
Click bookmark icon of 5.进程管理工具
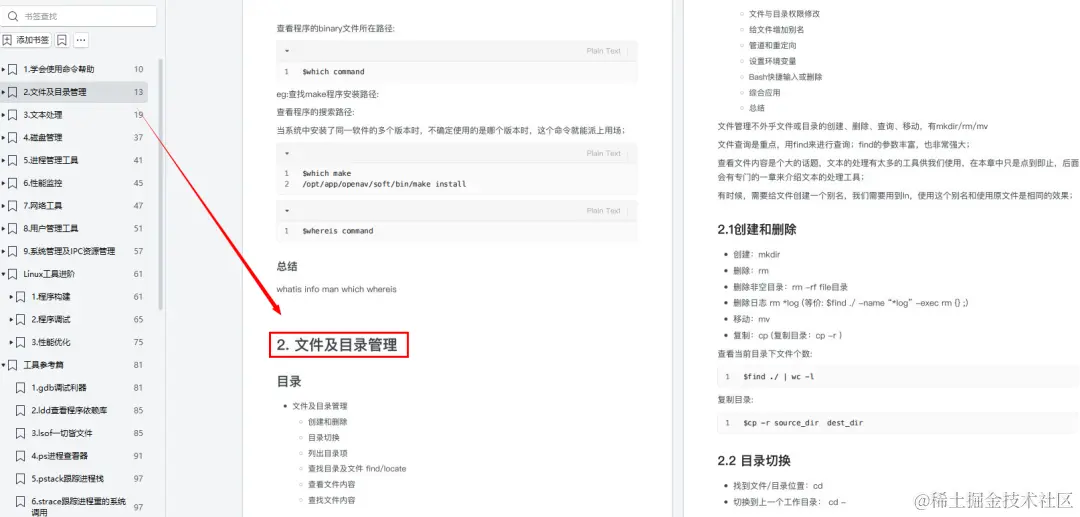12,160
